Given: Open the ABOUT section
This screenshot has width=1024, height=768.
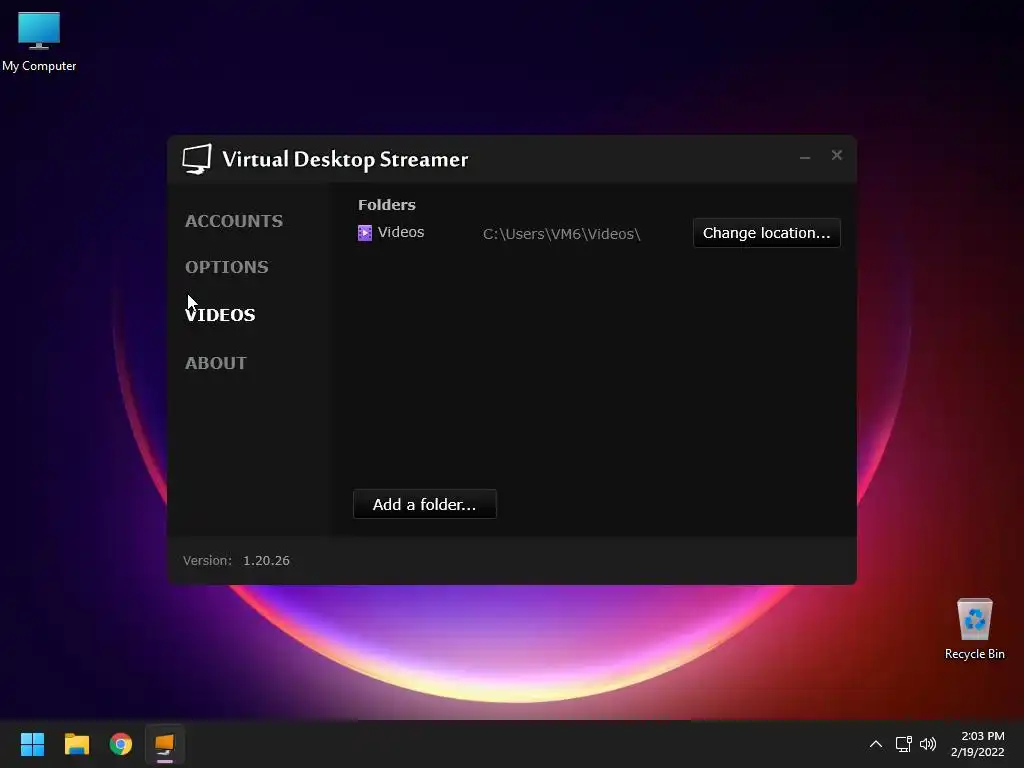Looking at the screenshot, I should [216, 363].
